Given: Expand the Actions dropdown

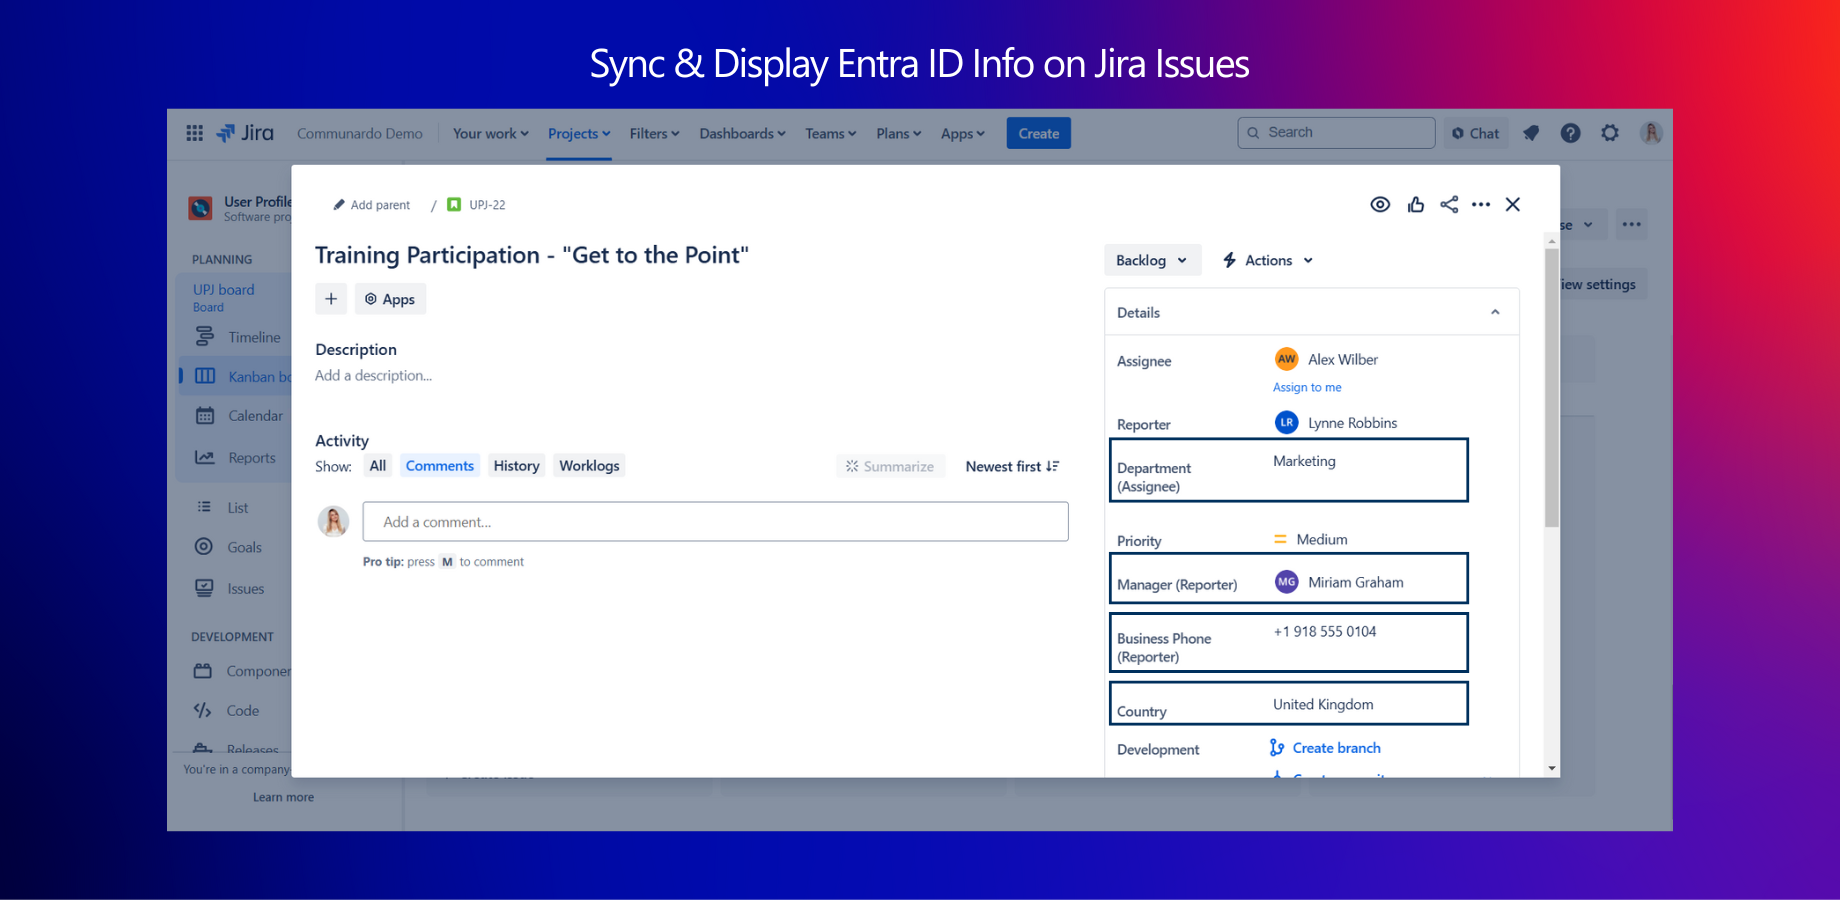Looking at the screenshot, I should tap(1268, 260).
